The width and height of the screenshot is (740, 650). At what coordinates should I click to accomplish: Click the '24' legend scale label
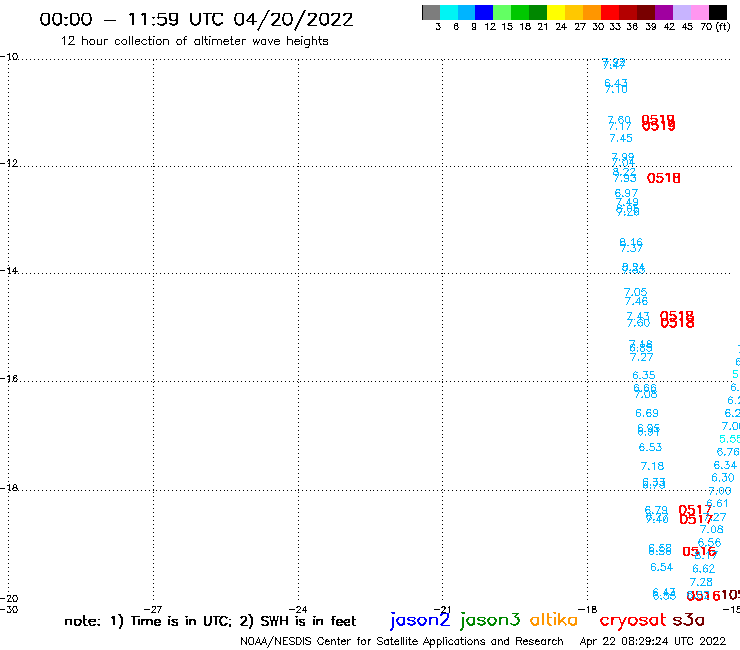click(561, 27)
